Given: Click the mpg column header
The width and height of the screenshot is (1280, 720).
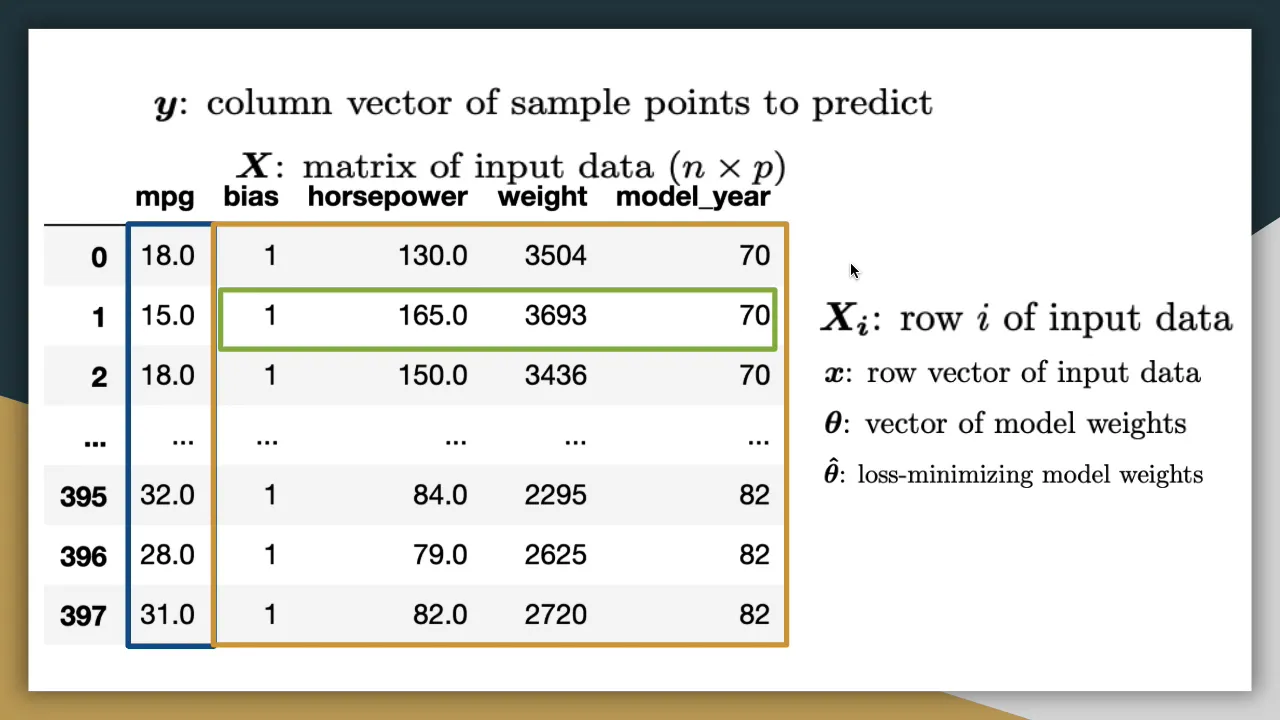Looking at the screenshot, I should coord(165,197).
